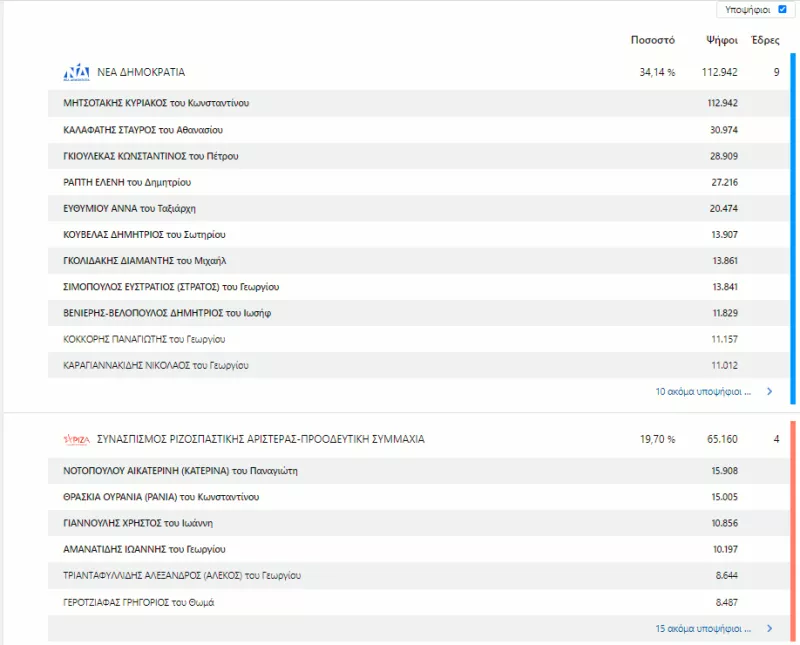Click vote count 27.216
This screenshot has width=800, height=645.
724,182
